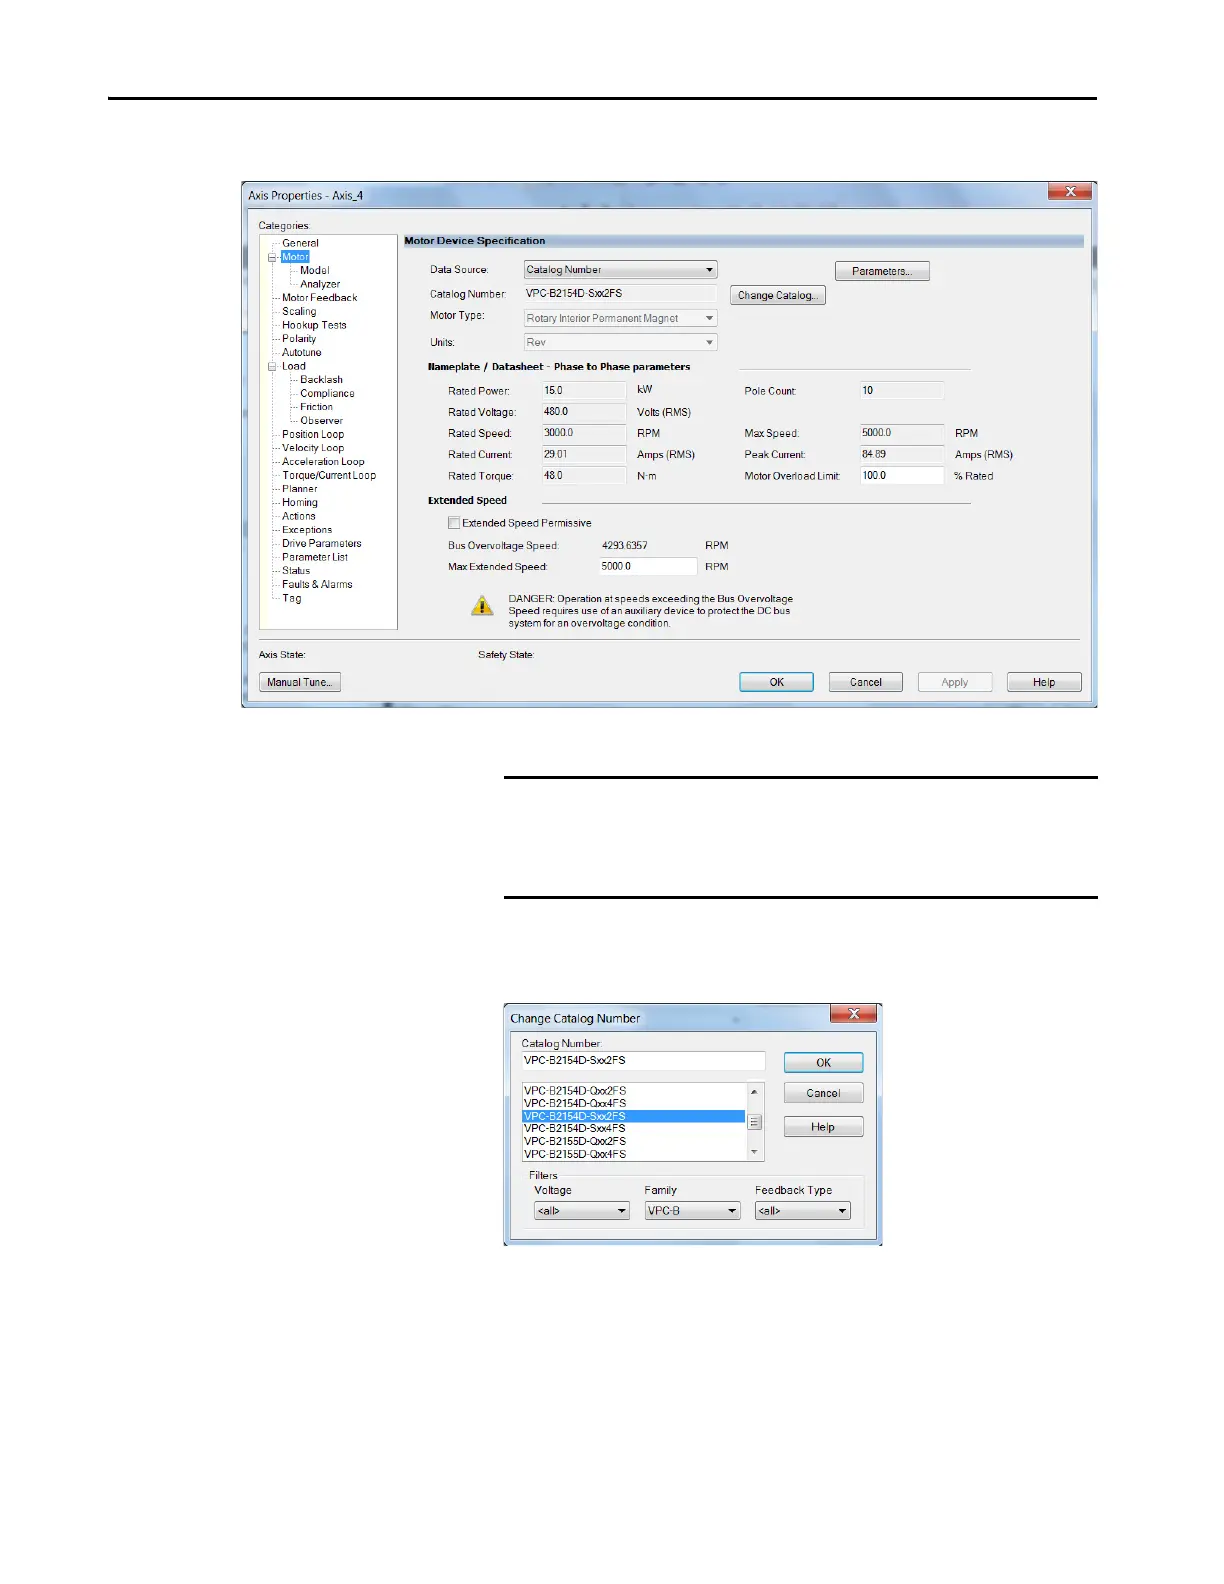Click the Change Catalog... button

(x=777, y=295)
